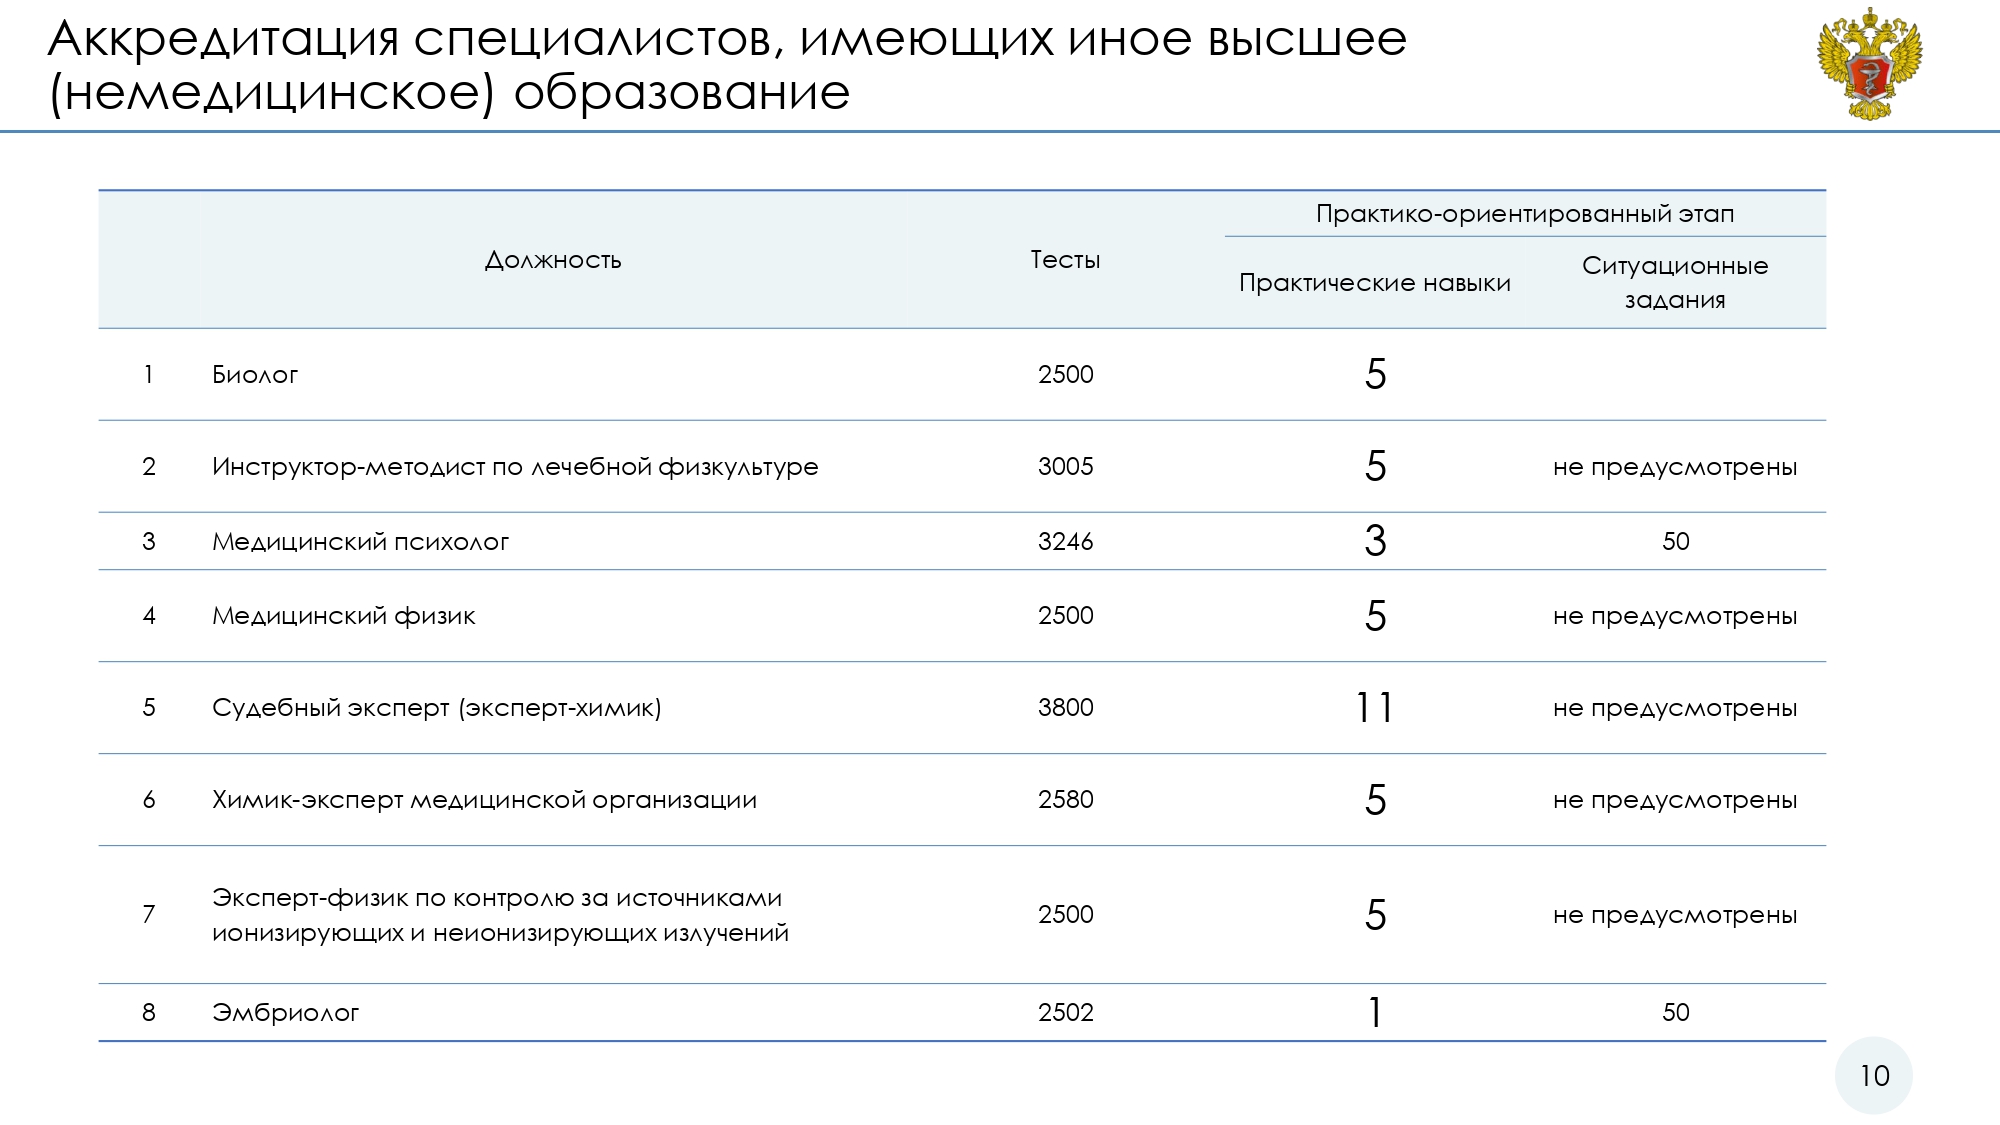Click row number 1 beside Биолог
The image size is (2000, 1125).
coord(148,375)
